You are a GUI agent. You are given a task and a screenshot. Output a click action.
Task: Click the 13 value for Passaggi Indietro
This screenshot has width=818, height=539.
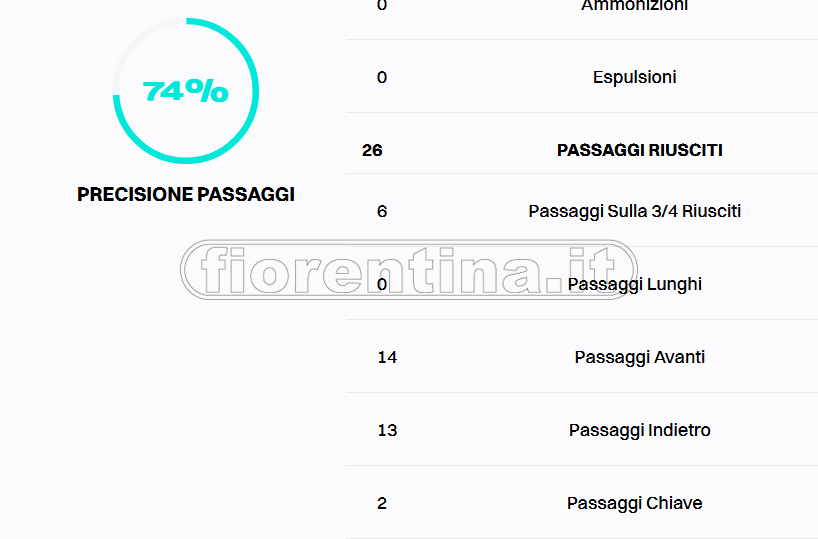pyautogui.click(x=387, y=430)
